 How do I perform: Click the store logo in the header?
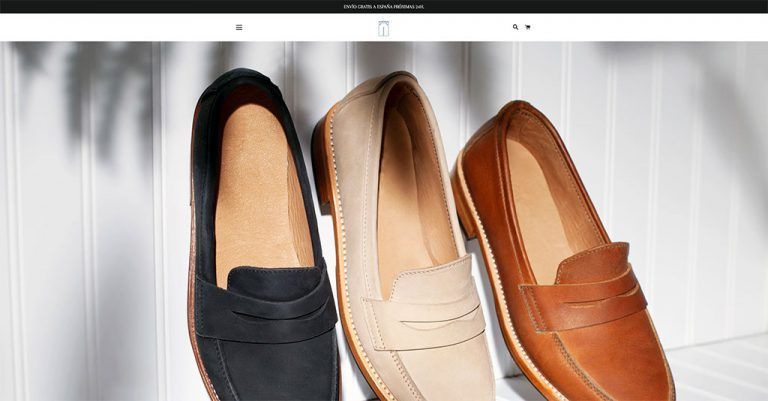click(x=384, y=28)
